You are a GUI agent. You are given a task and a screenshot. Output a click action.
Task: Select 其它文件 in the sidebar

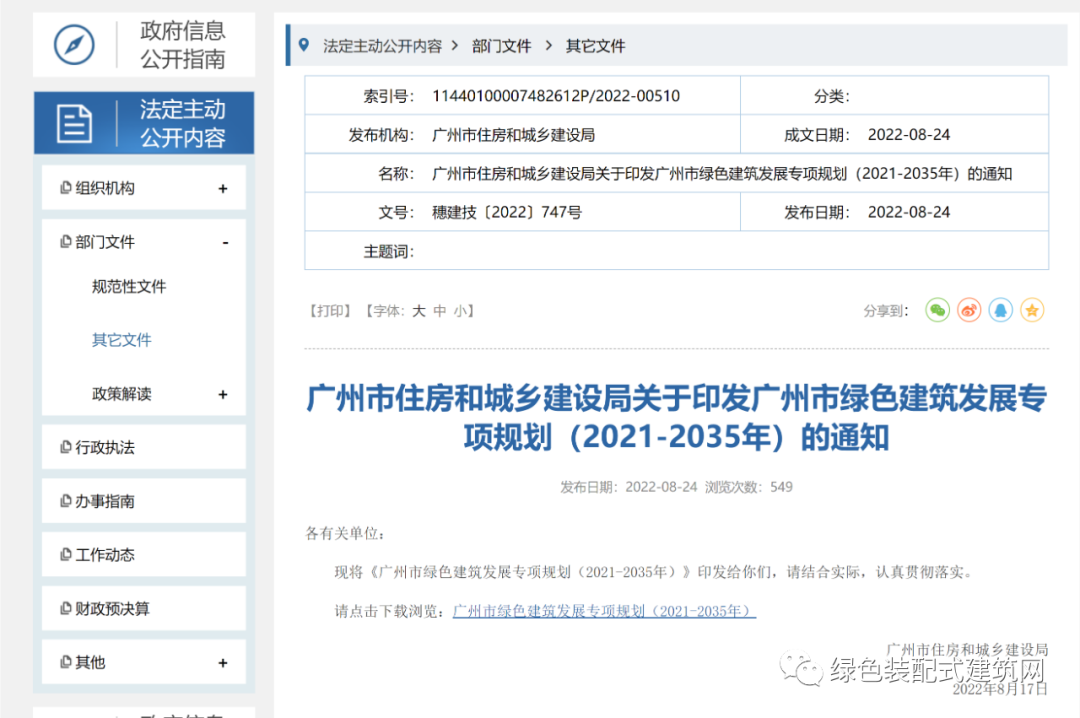click(121, 340)
